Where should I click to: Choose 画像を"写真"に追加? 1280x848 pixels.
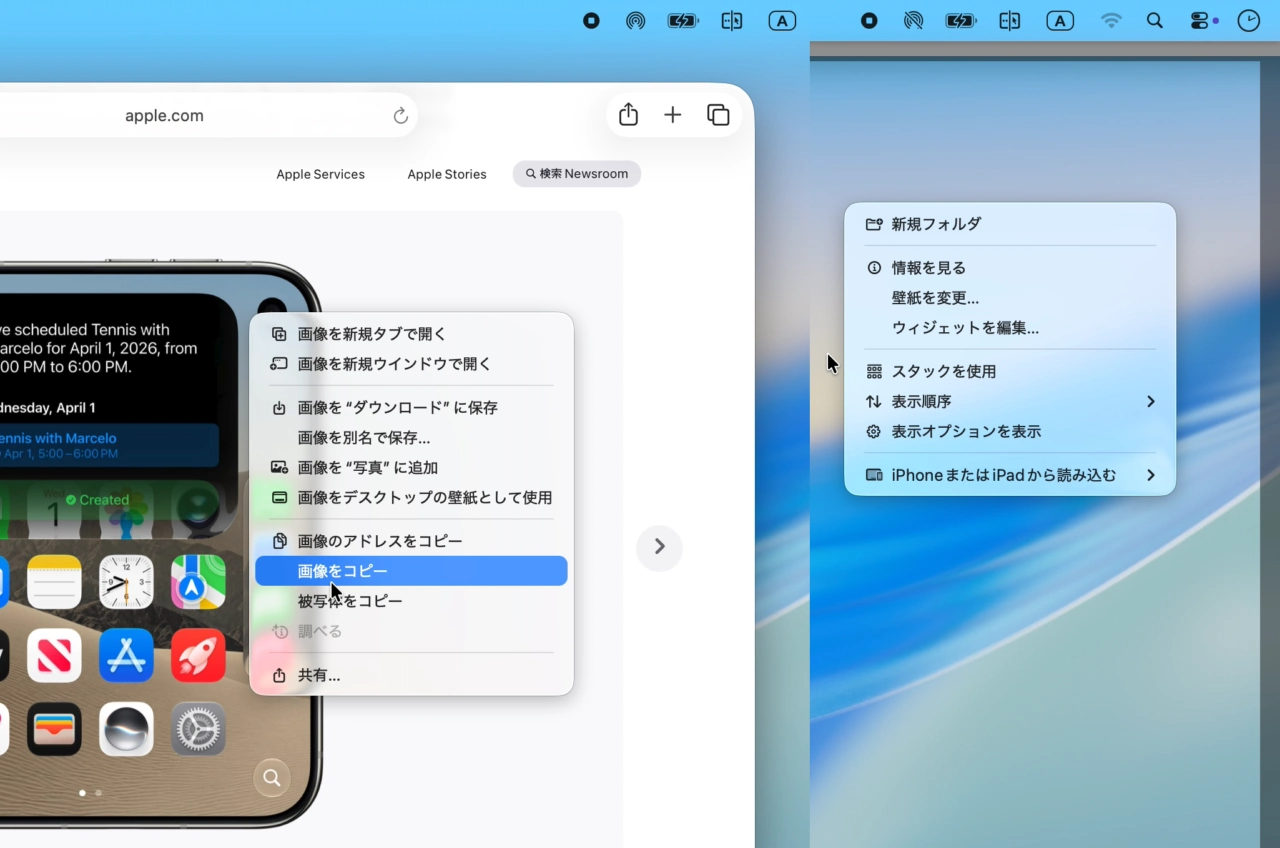[x=411, y=468]
